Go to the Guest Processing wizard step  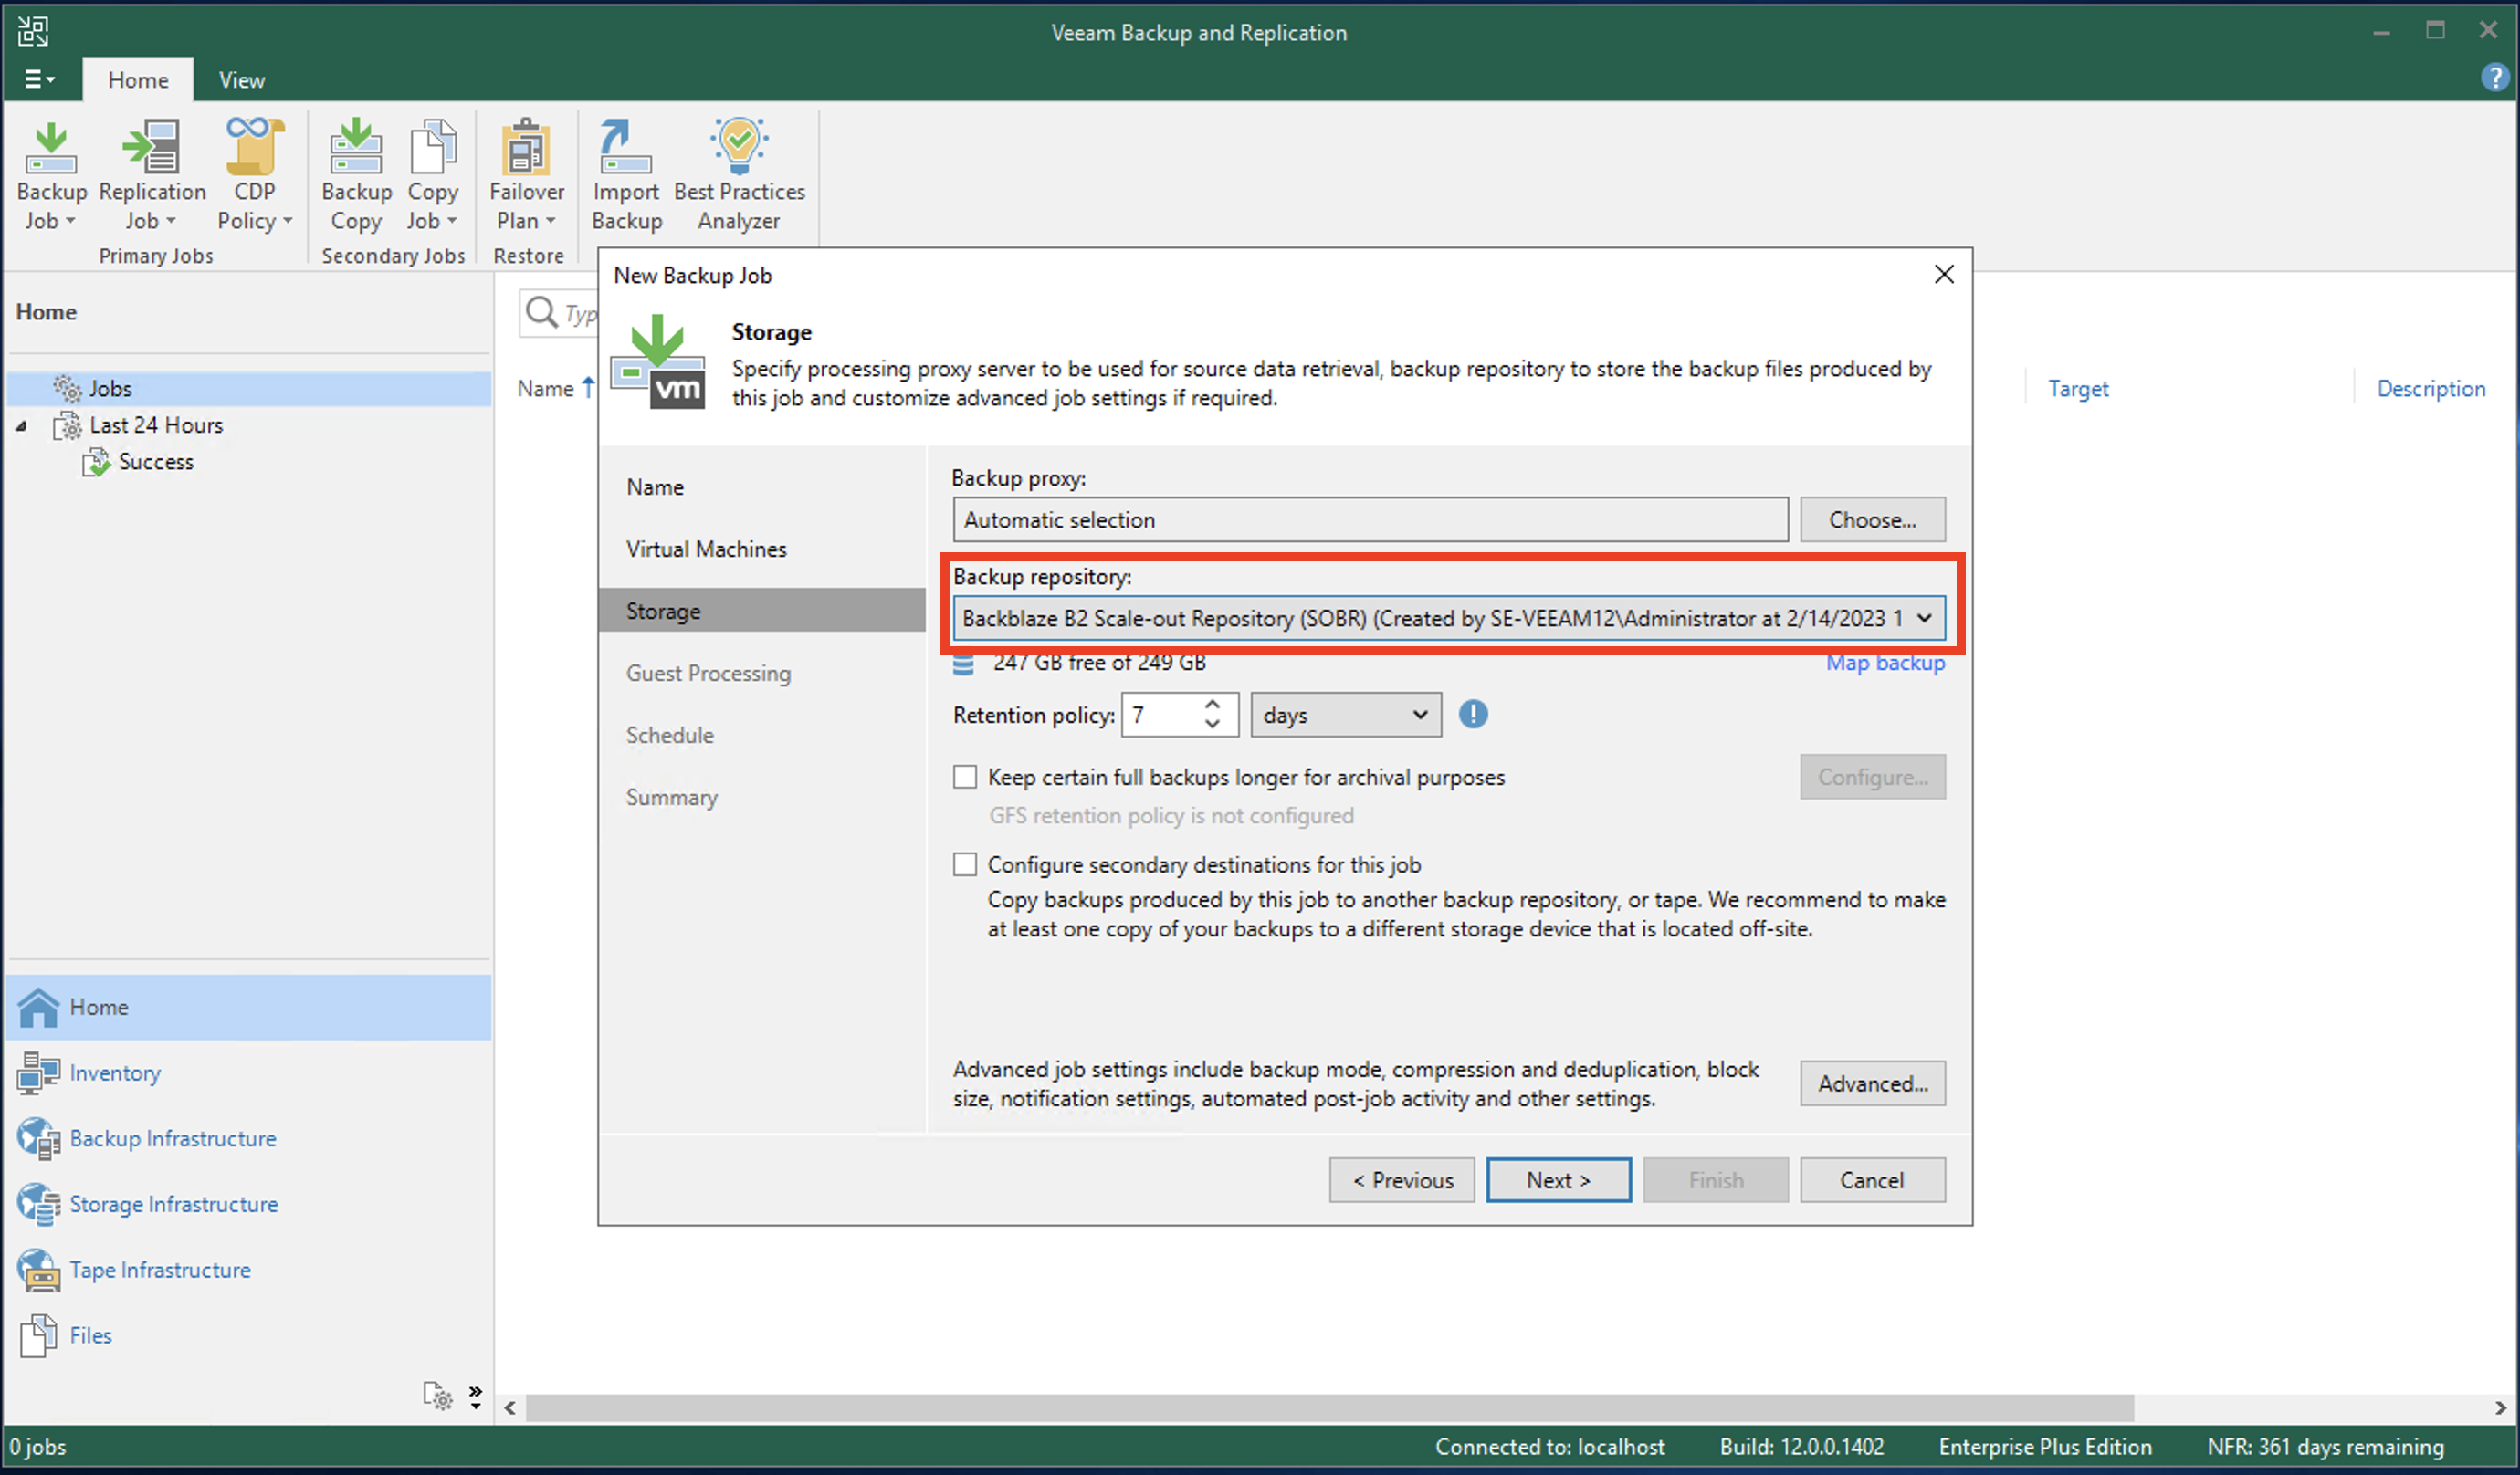[x=708, y=673]
